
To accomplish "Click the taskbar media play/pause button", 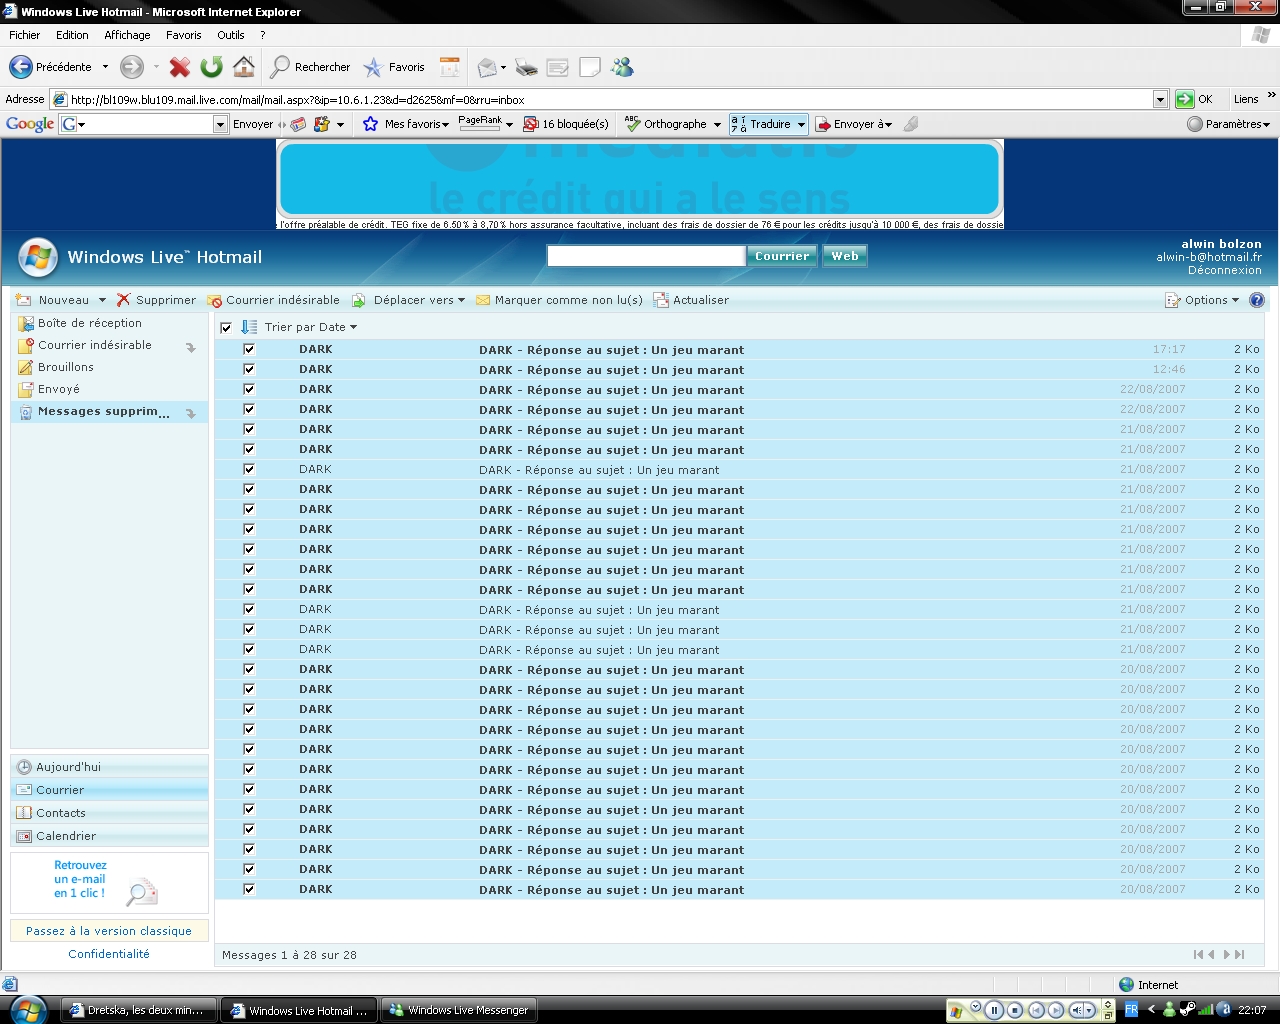I will coord(994,1010).
